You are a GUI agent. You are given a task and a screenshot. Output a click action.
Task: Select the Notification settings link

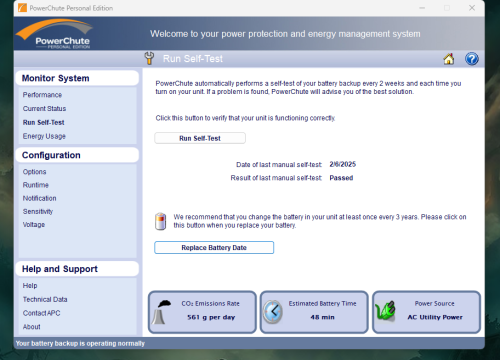coord(39,198)
